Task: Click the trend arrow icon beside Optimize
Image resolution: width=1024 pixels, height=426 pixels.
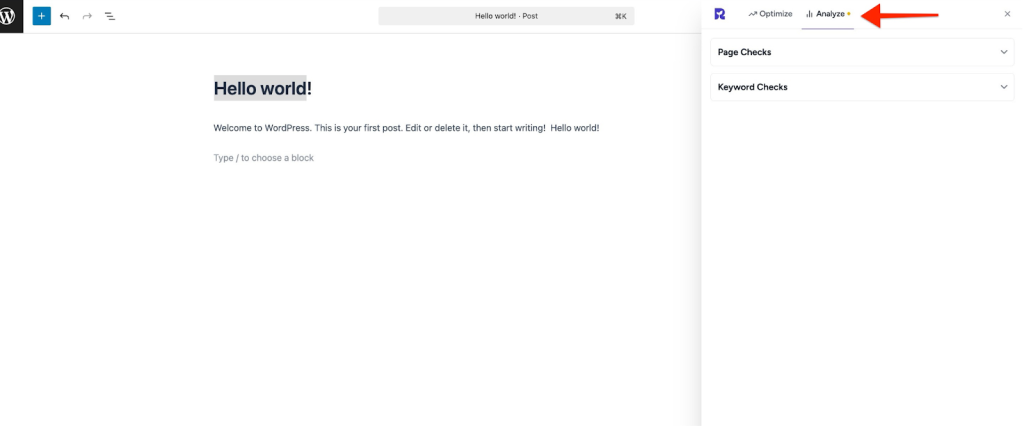Action: pos(752,14)
